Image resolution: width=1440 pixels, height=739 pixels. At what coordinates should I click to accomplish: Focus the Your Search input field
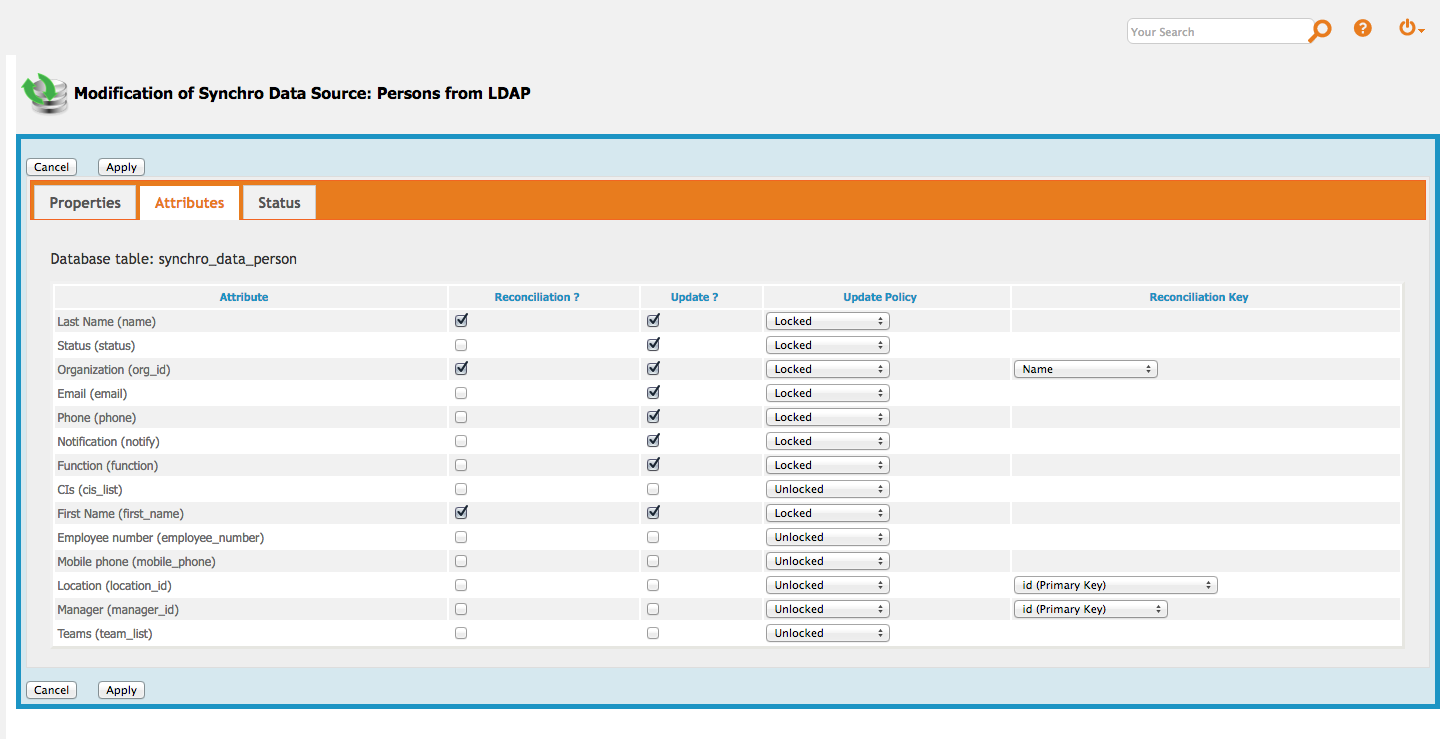click(1217, 32)
